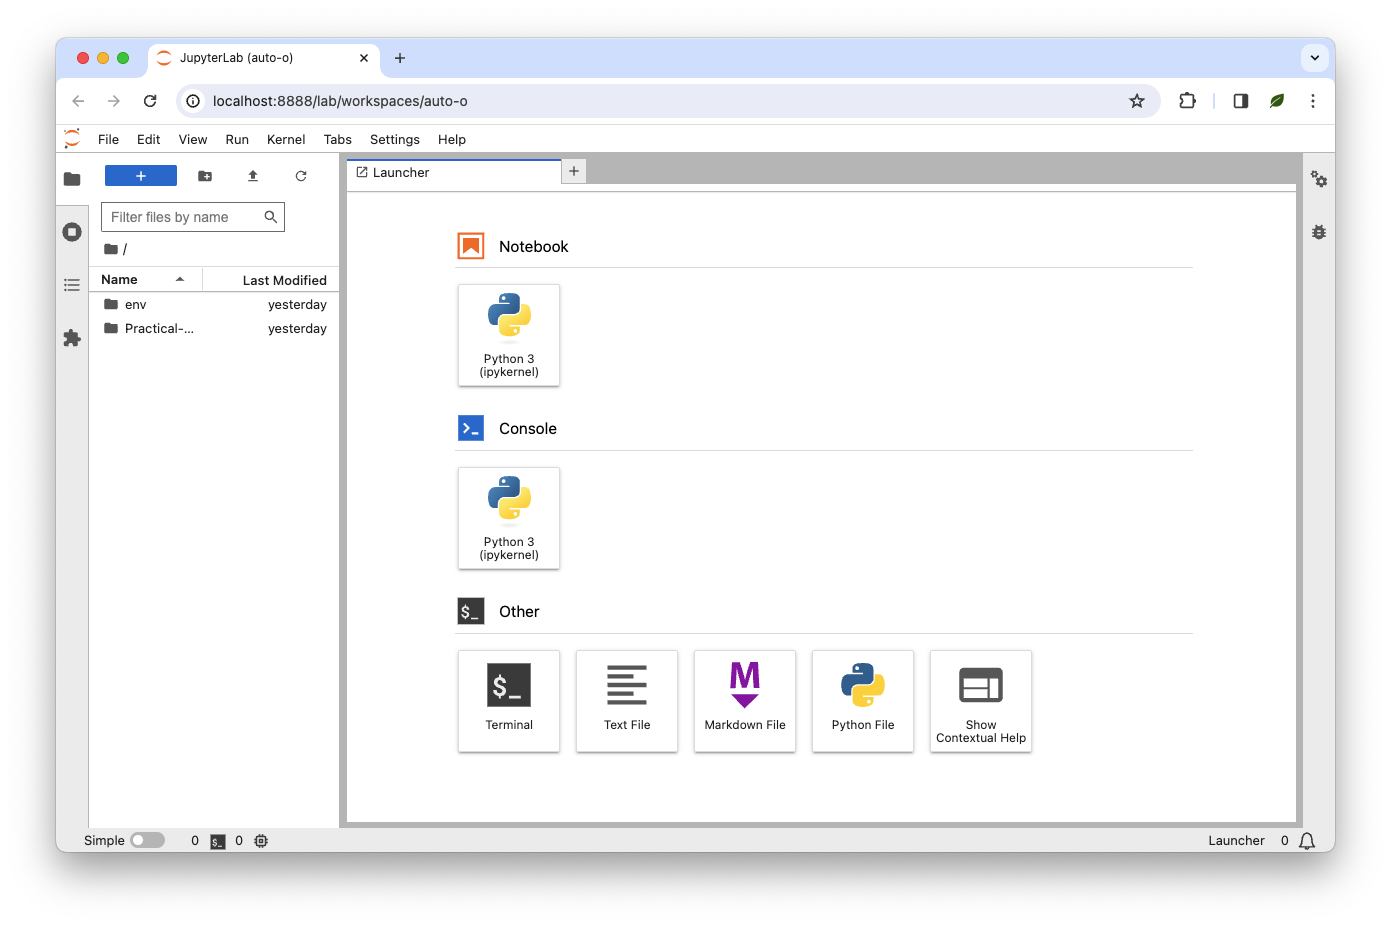Open the File Browser sidebar panel
The image size is (1391, 926).
point(72,179)
